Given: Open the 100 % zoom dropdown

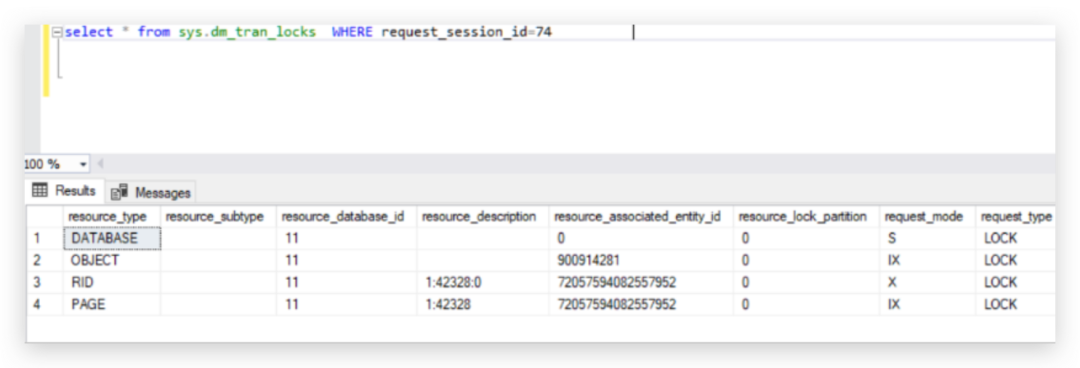Looking at the screenshot, I should pyautogui.click(x=84, y=164).
